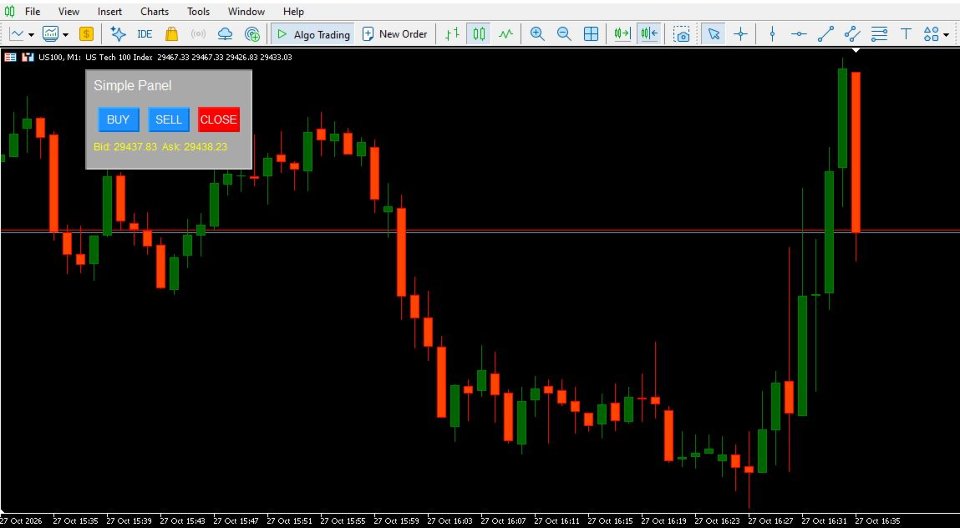
Task: Expand the templates dropdown arrow
Action: pyautogui.click(x=65, y=35)
